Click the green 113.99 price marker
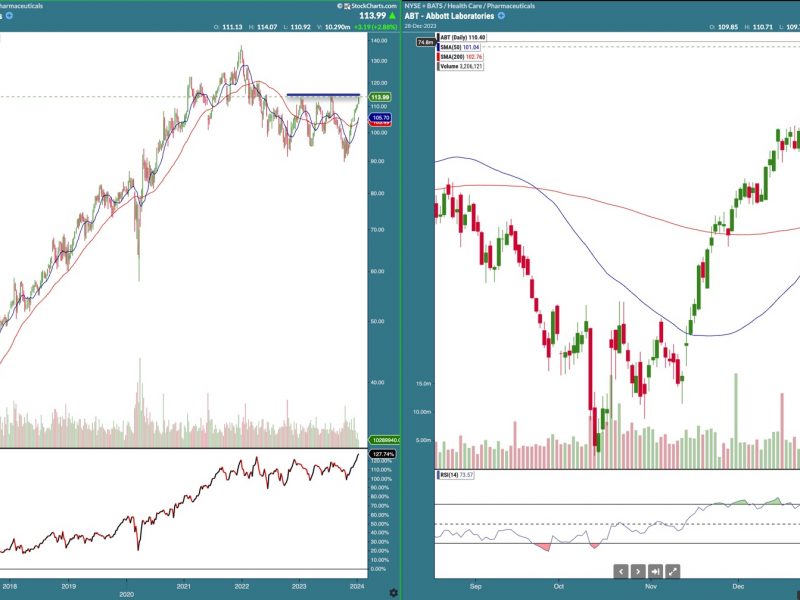Viewport: 800px width, 600px height. [380, 97]
